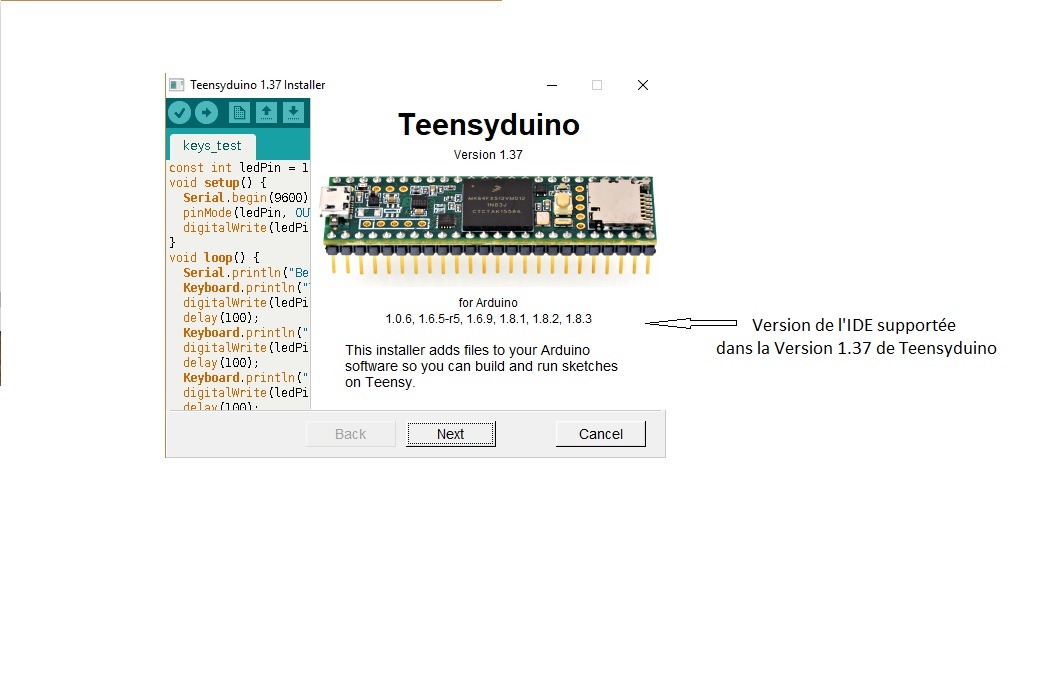Click the 'Version de l'IDE supportée' annotation text
The width and height of the screenshot is (1058, 687).
854,325
